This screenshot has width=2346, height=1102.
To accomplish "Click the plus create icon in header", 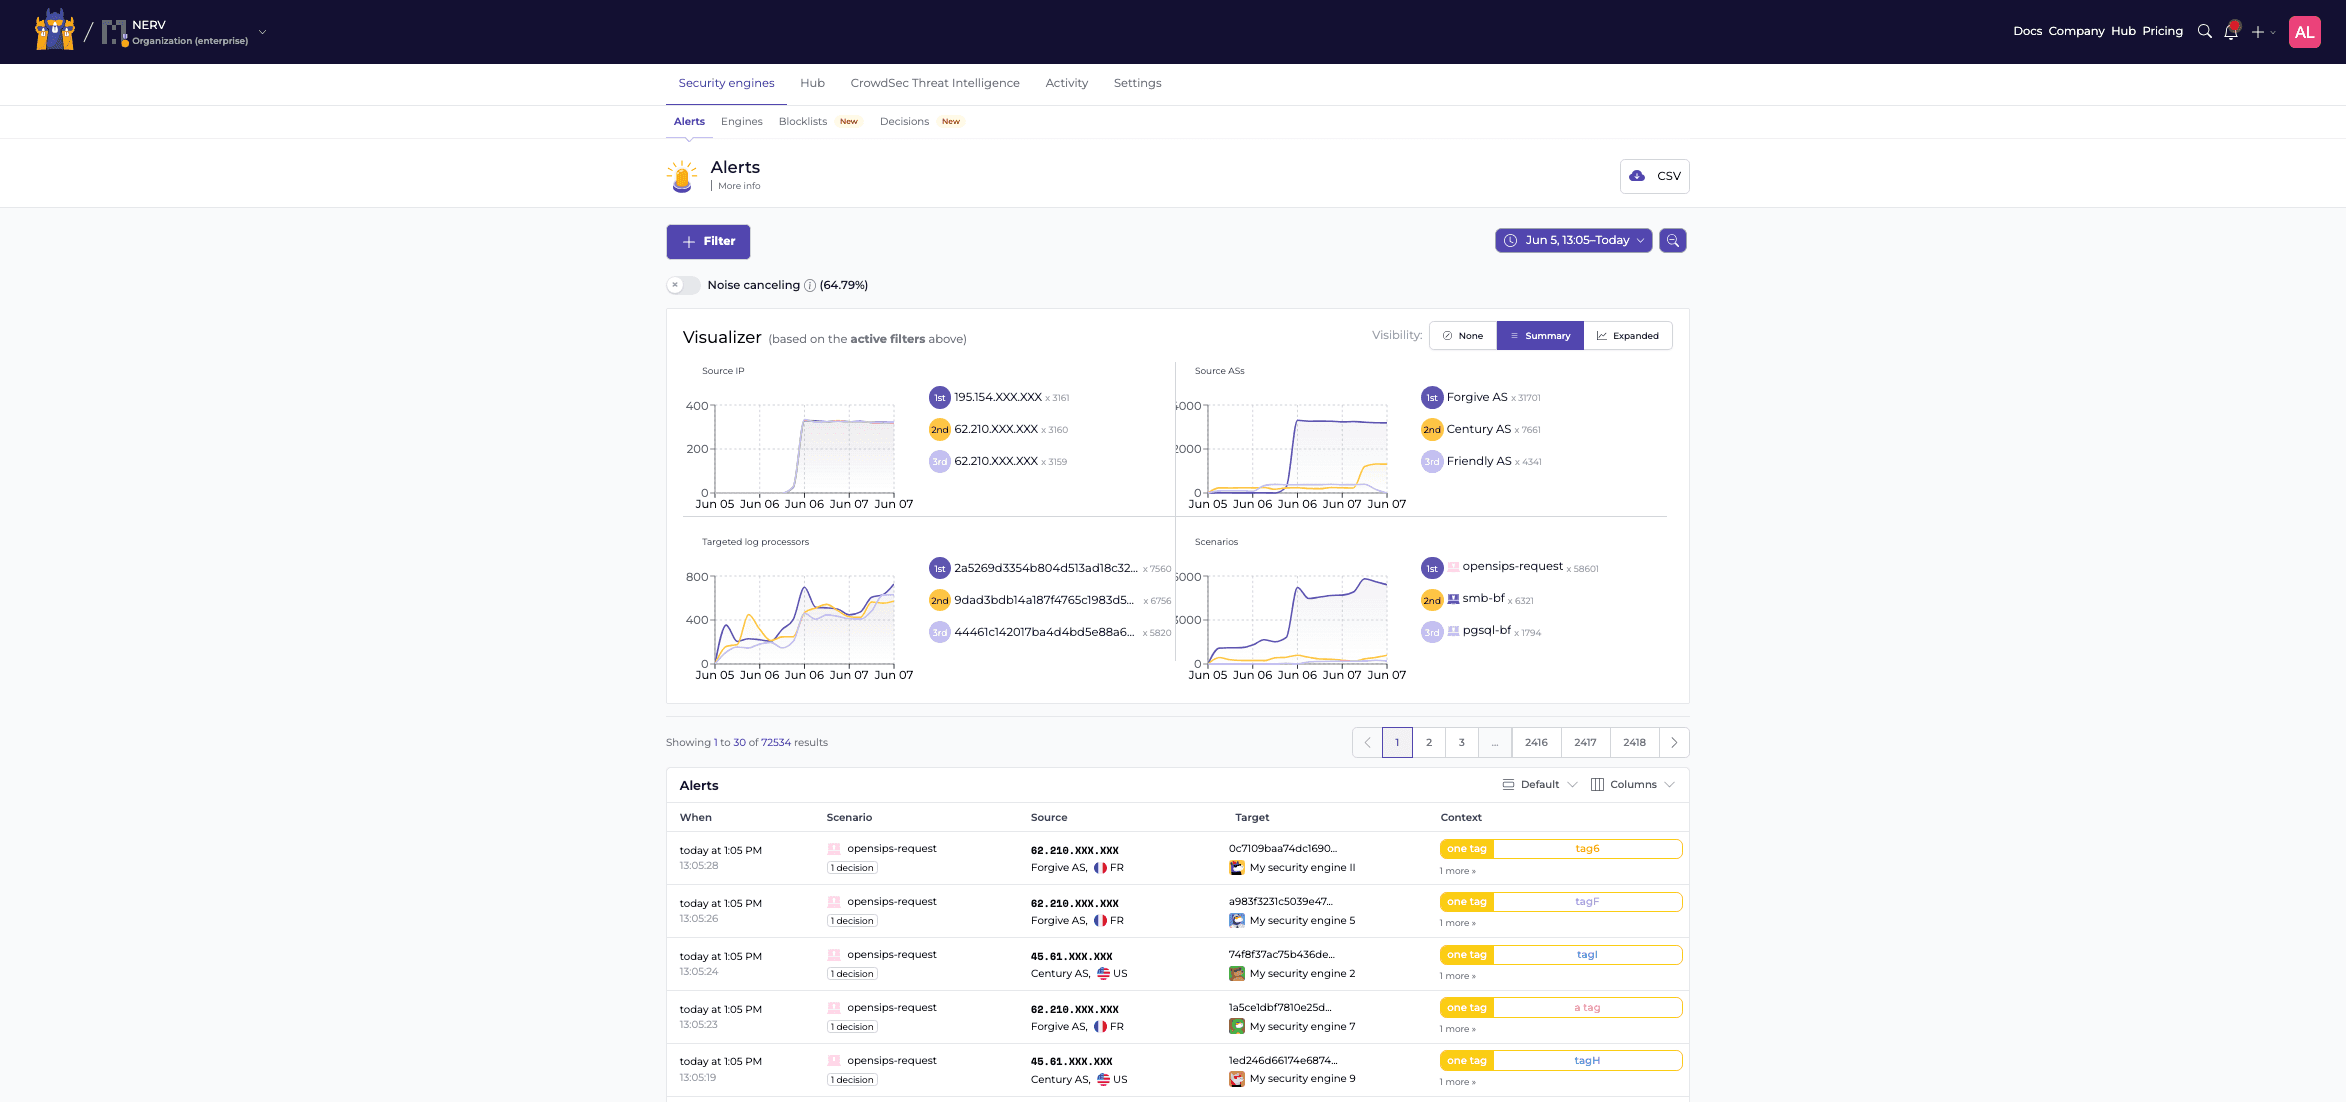I will coord(2258,32).
